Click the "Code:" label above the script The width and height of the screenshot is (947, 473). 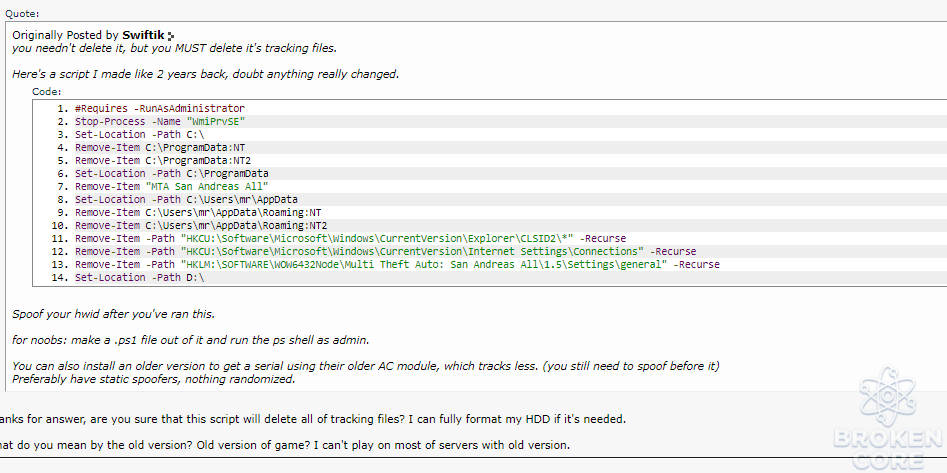click(47, 92)
